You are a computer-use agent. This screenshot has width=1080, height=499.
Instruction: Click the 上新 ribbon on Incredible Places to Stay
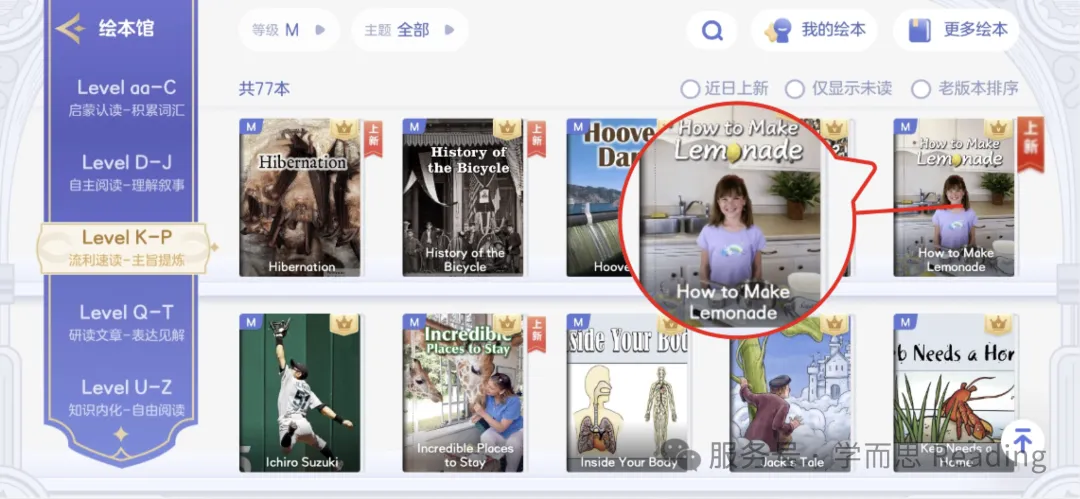[x=537, y=334]
